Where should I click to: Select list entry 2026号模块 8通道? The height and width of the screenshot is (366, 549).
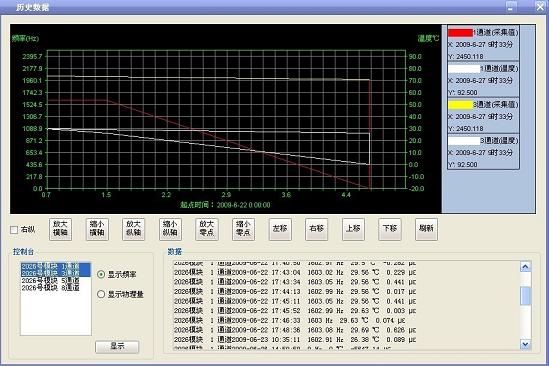coord(55,288)
